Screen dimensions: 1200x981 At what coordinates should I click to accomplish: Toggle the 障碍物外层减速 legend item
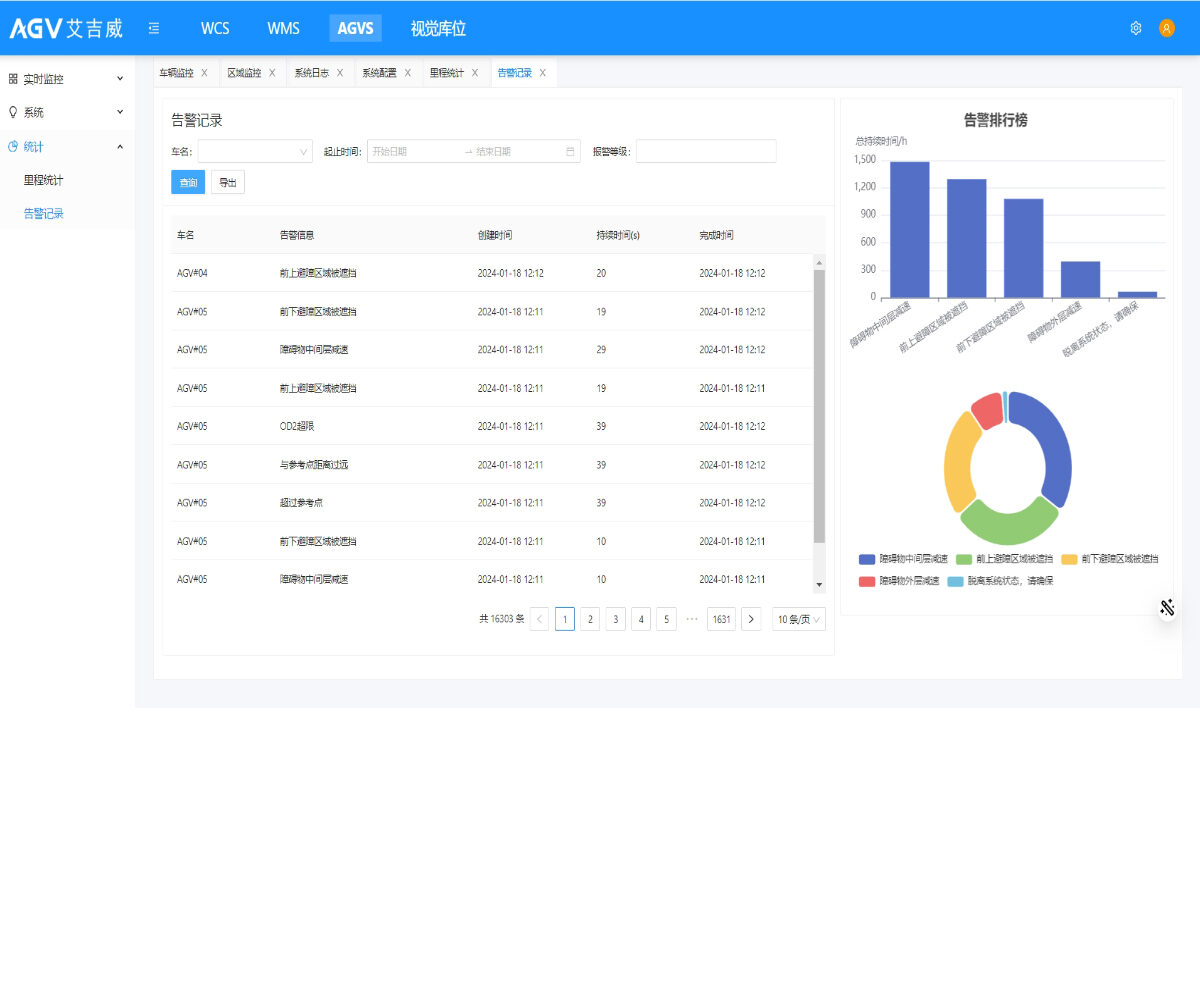point(899,581)
